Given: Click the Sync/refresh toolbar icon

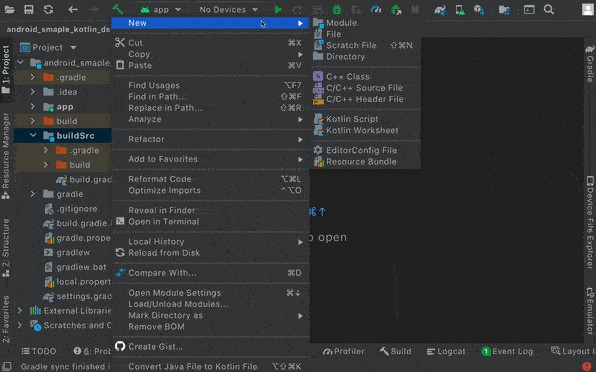Looking at the screenshot, I should click(x=48, y=9).
